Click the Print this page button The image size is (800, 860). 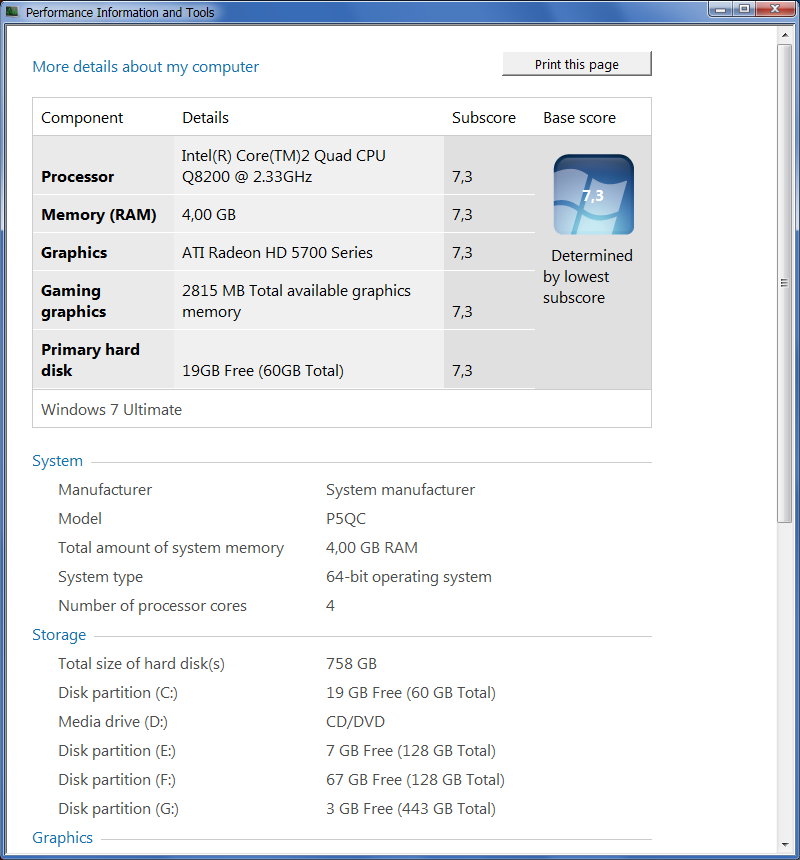(x=576, y=64)
